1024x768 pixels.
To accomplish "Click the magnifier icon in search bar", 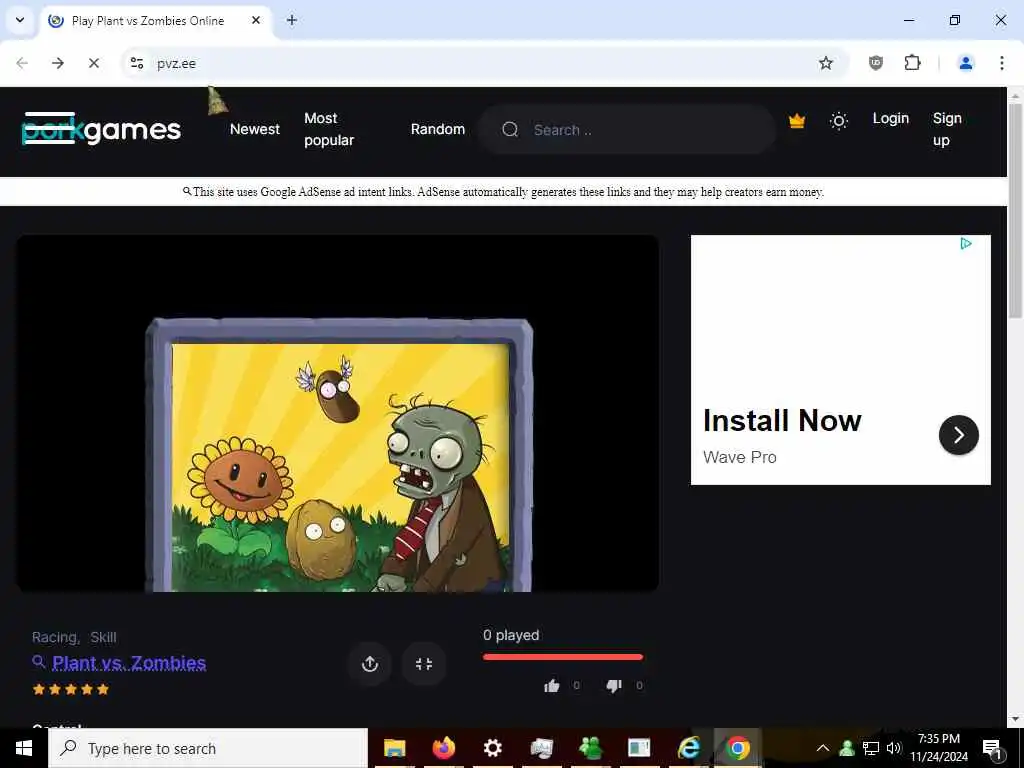I will [x=510, y=129].
